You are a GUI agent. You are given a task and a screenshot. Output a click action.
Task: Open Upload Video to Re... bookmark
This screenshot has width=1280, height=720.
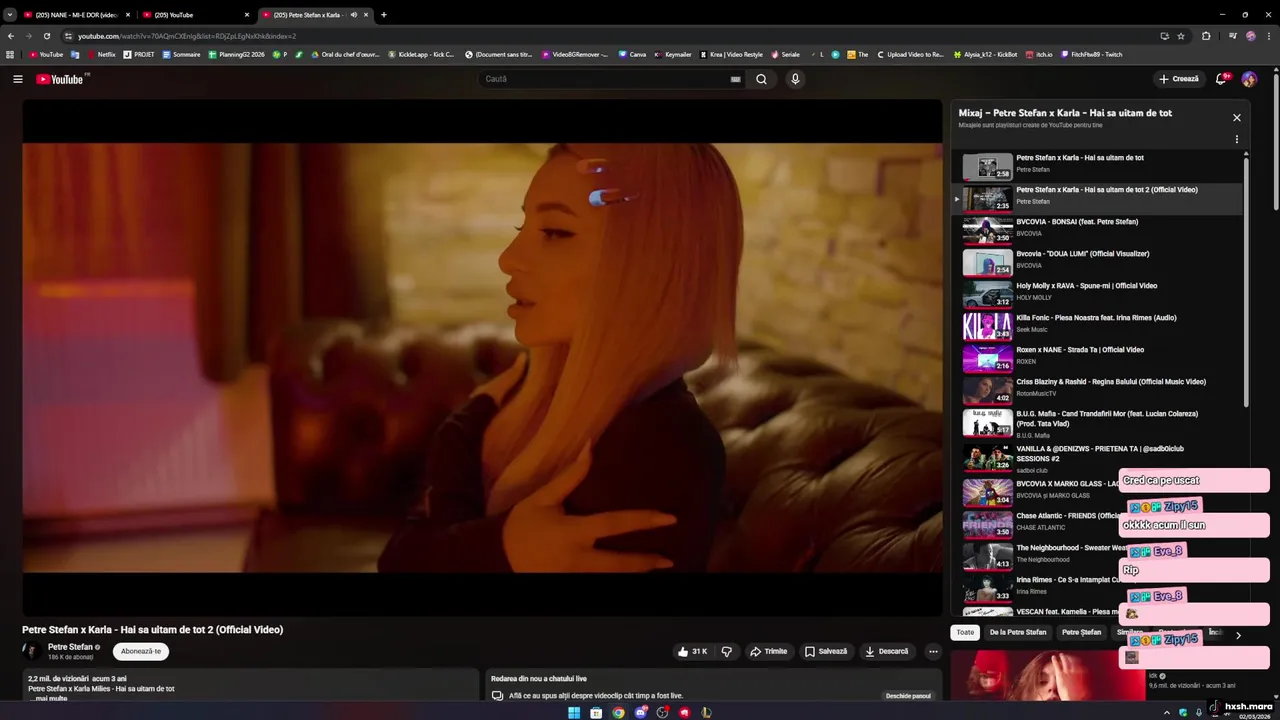tap(910, 54)
